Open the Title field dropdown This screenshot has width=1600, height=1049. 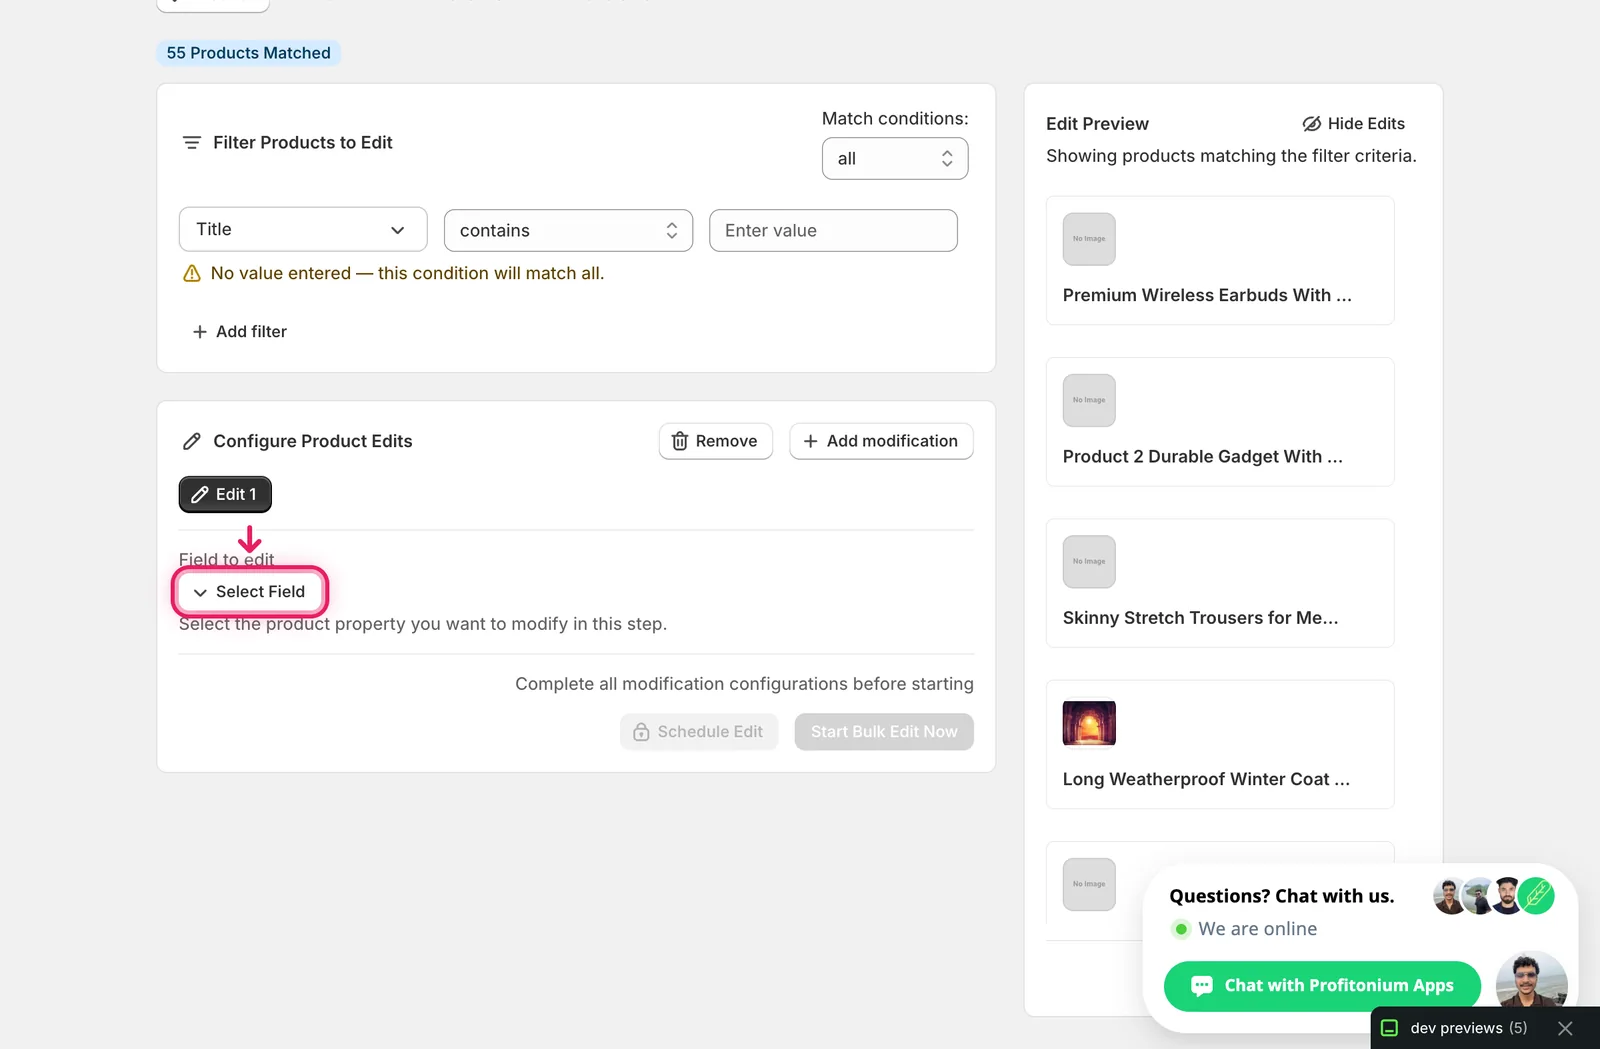[x=303, y=230]
